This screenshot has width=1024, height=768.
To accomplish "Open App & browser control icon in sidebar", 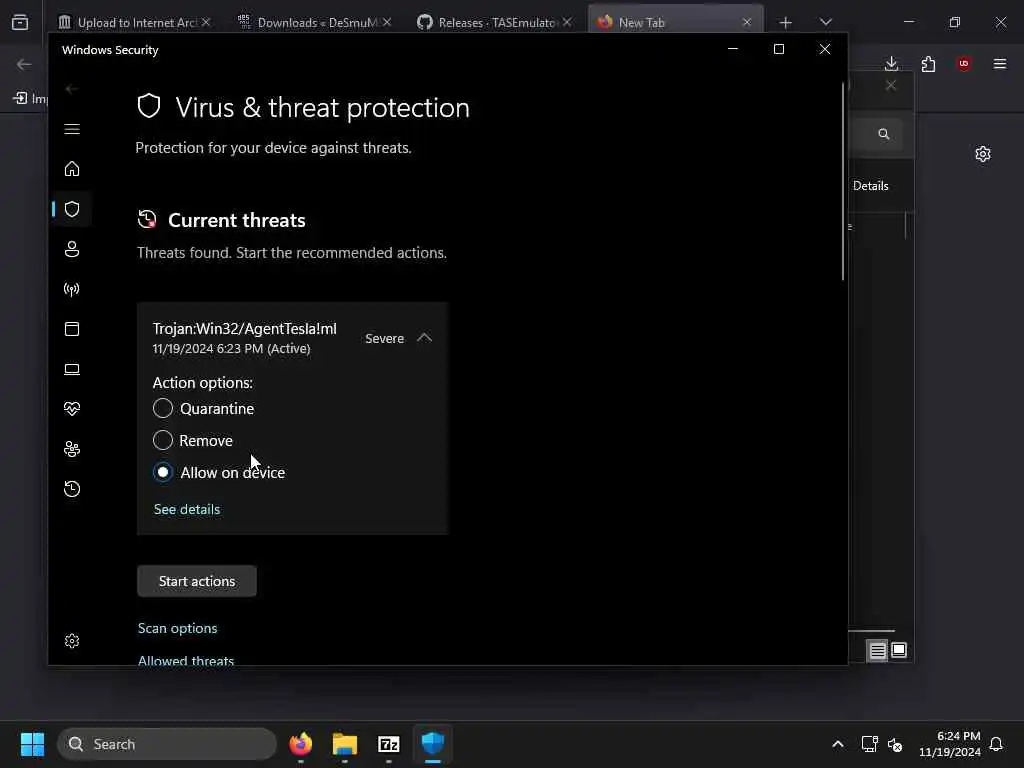I will click(x=72, y=329).
